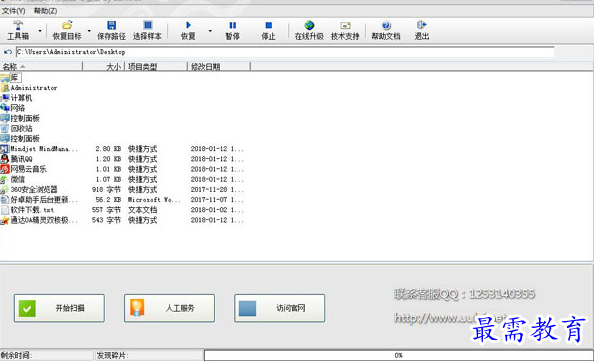This screenshot has height=361, width=594.
Task: Select the Mindjet MindMana... shortcut row
Action: [x=122, y=149]
